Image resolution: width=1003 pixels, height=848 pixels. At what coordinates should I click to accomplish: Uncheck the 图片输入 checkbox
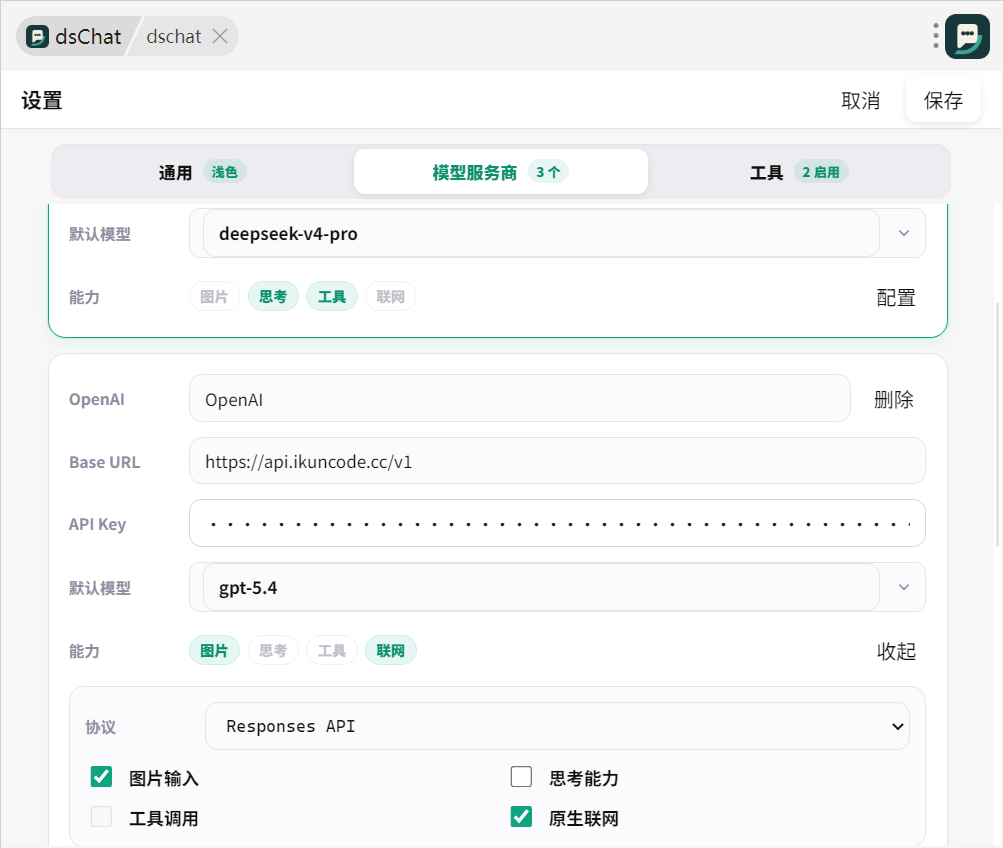pyautogui.click(x=102, y=777)
